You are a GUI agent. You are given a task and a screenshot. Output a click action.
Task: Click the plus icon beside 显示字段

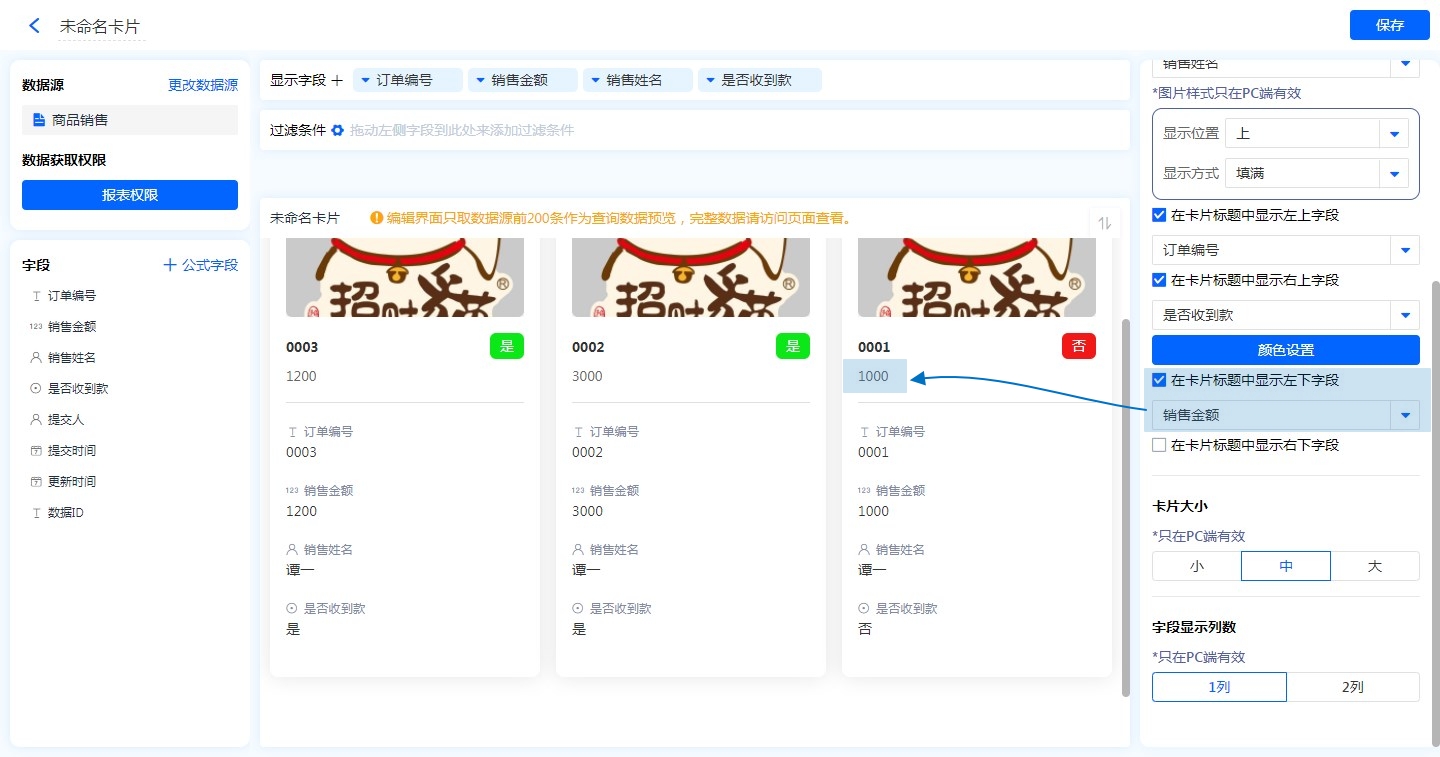pyautogui.click(x=337, y=80)
